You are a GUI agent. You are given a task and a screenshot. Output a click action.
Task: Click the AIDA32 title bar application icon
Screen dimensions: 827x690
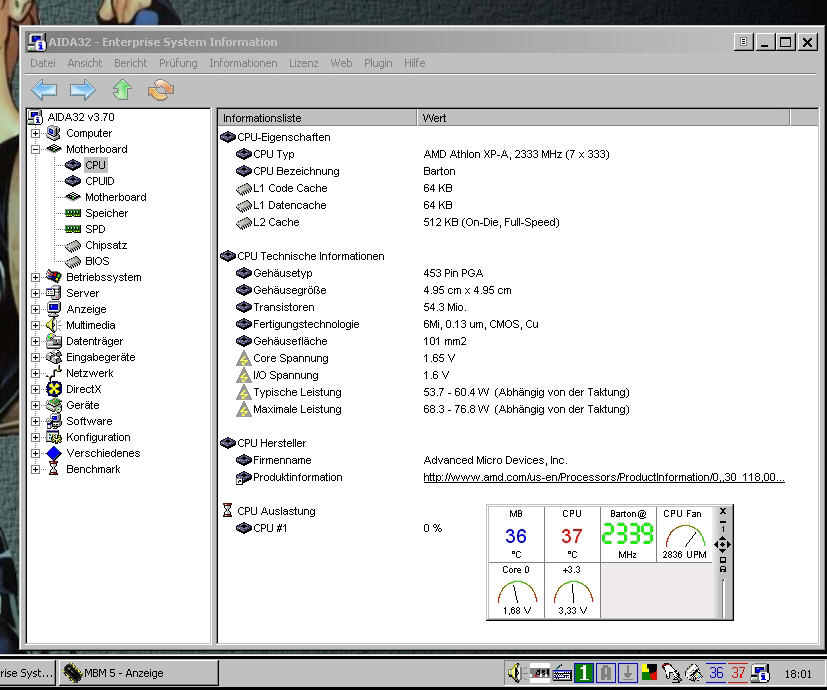click(37, 42)
